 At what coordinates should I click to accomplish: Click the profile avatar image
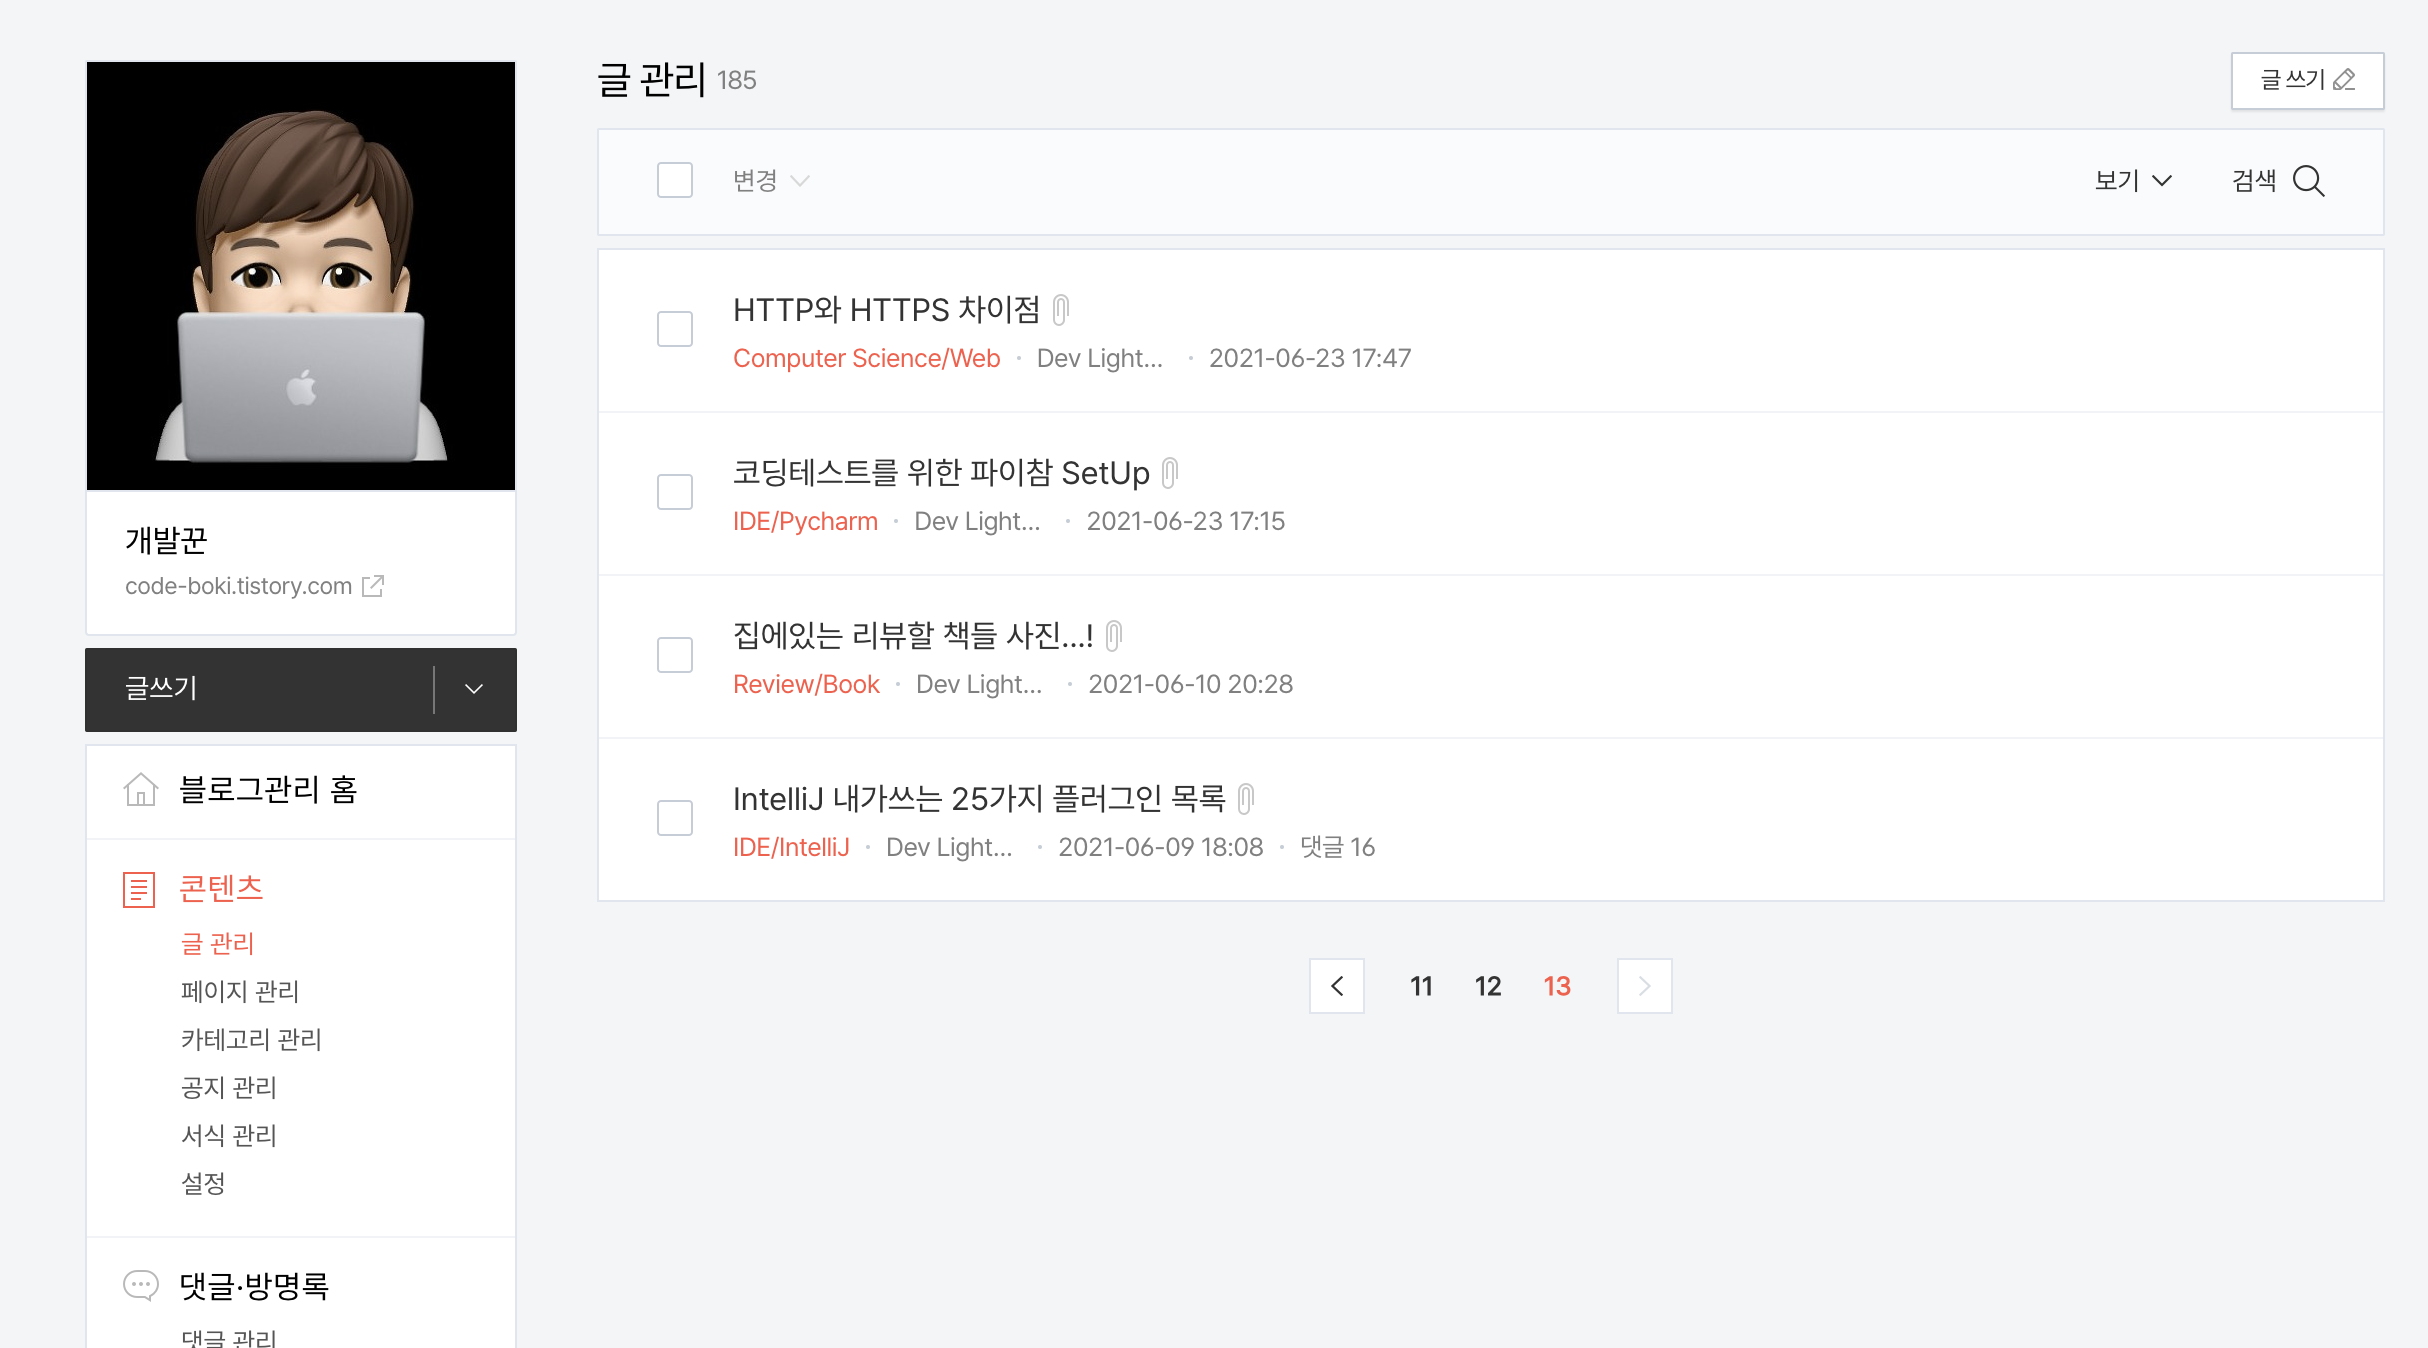pos(301,276)
